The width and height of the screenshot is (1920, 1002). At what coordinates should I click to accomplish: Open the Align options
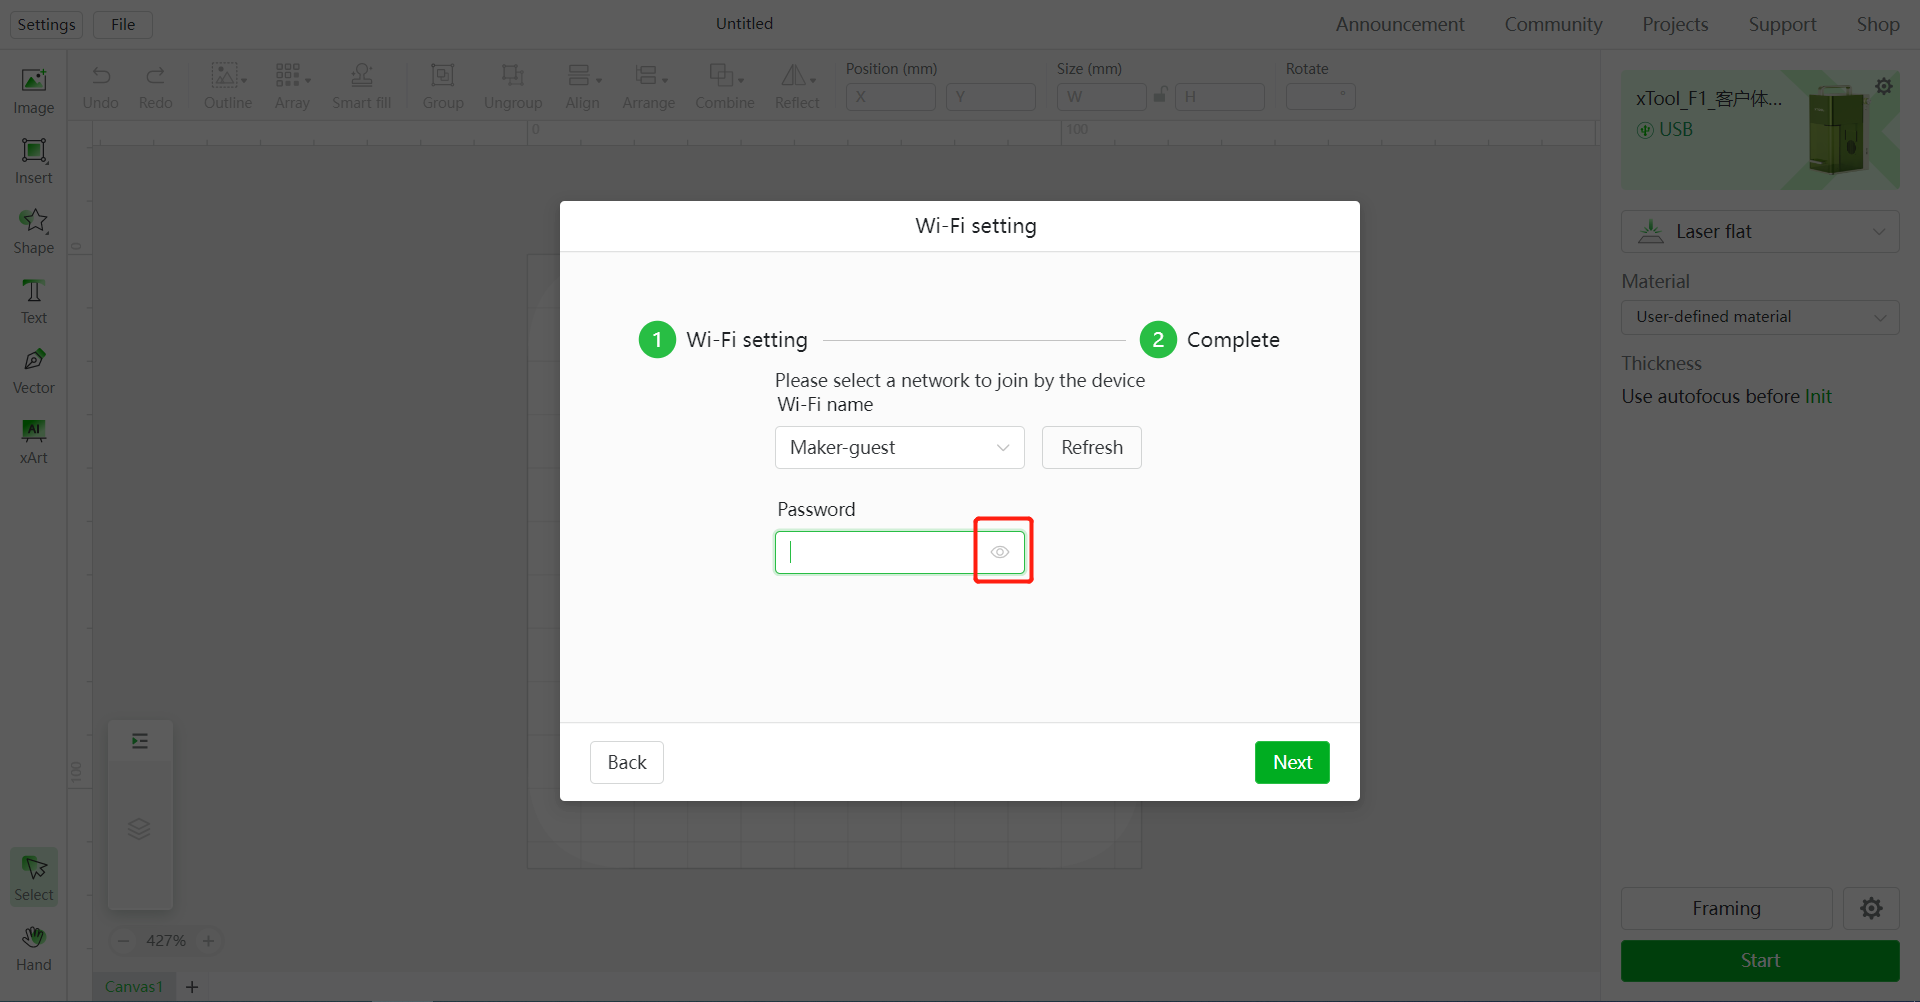pos(583,87)
